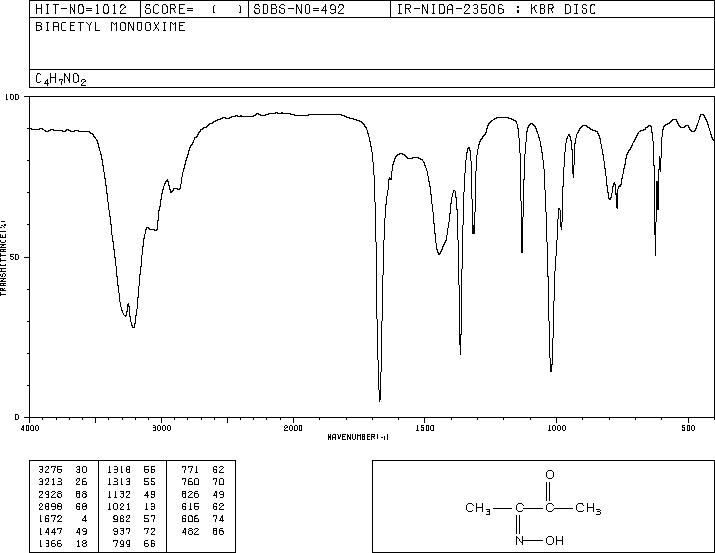This screenshot has width=715, height=553.
Task: Click the 771 peak table entry
Action: pos(190,470)
